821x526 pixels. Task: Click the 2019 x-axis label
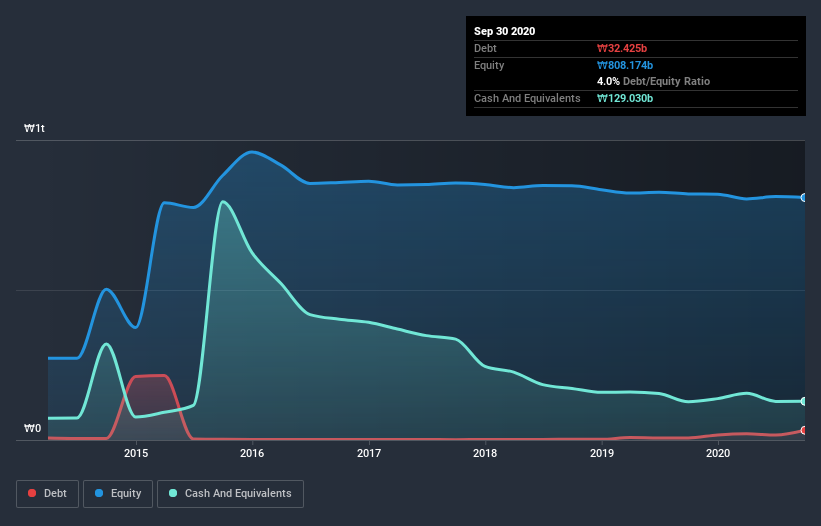602,453
